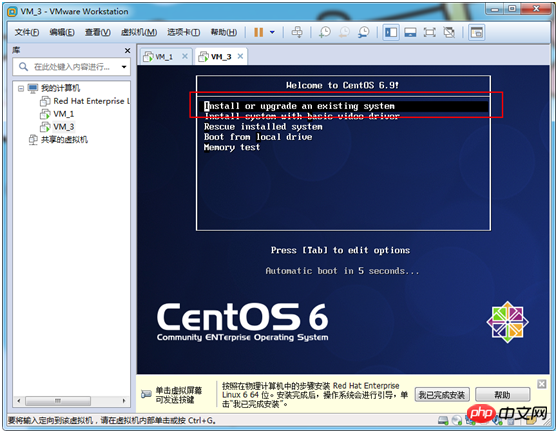Close the VM_1 tab
This screenshot has height=433, width=558.
185,56
